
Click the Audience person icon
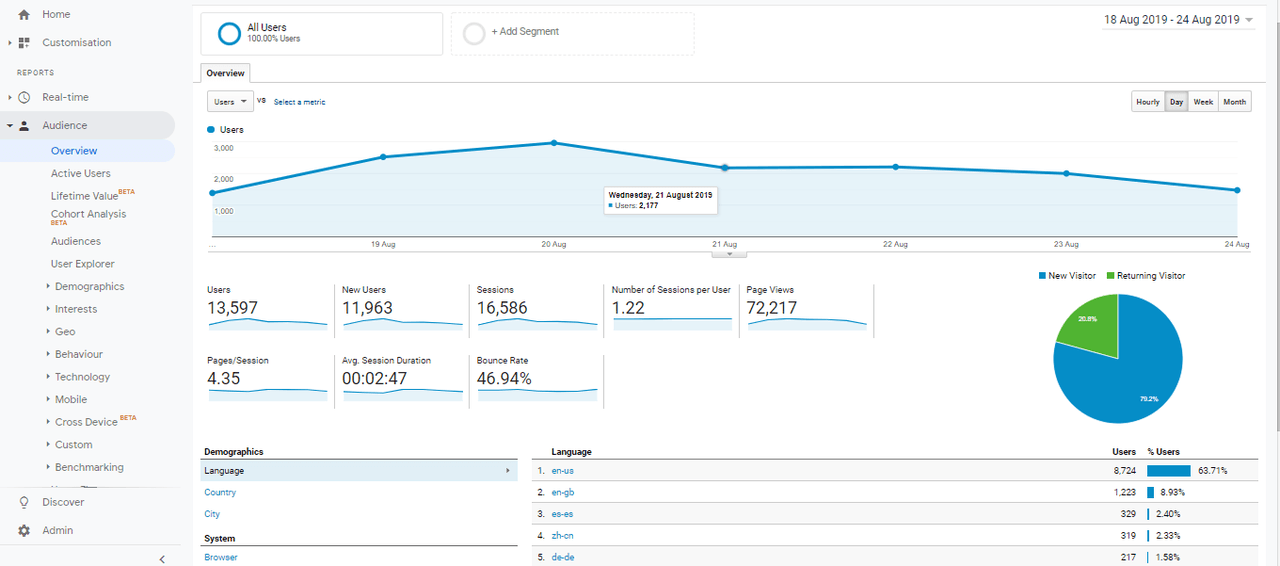pyautogui.click(x=24, y=126)
